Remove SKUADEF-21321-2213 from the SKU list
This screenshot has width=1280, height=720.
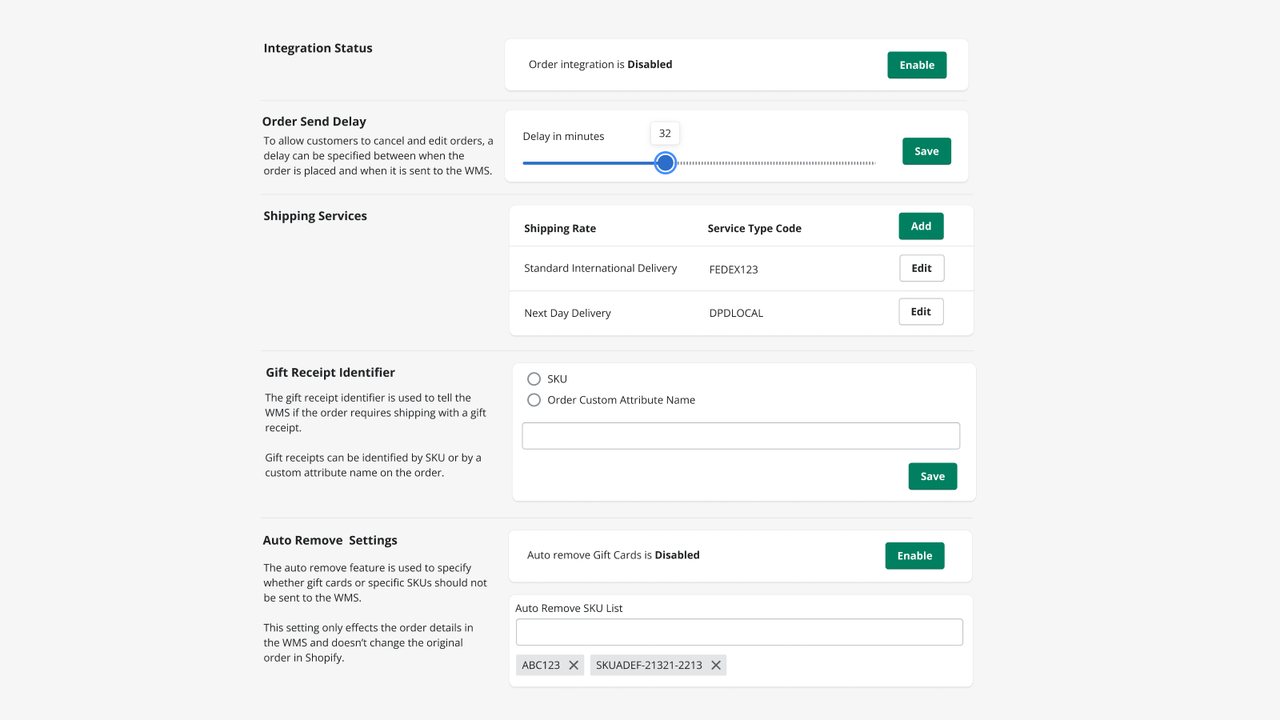pyautogui.click(x=716, y=664)
